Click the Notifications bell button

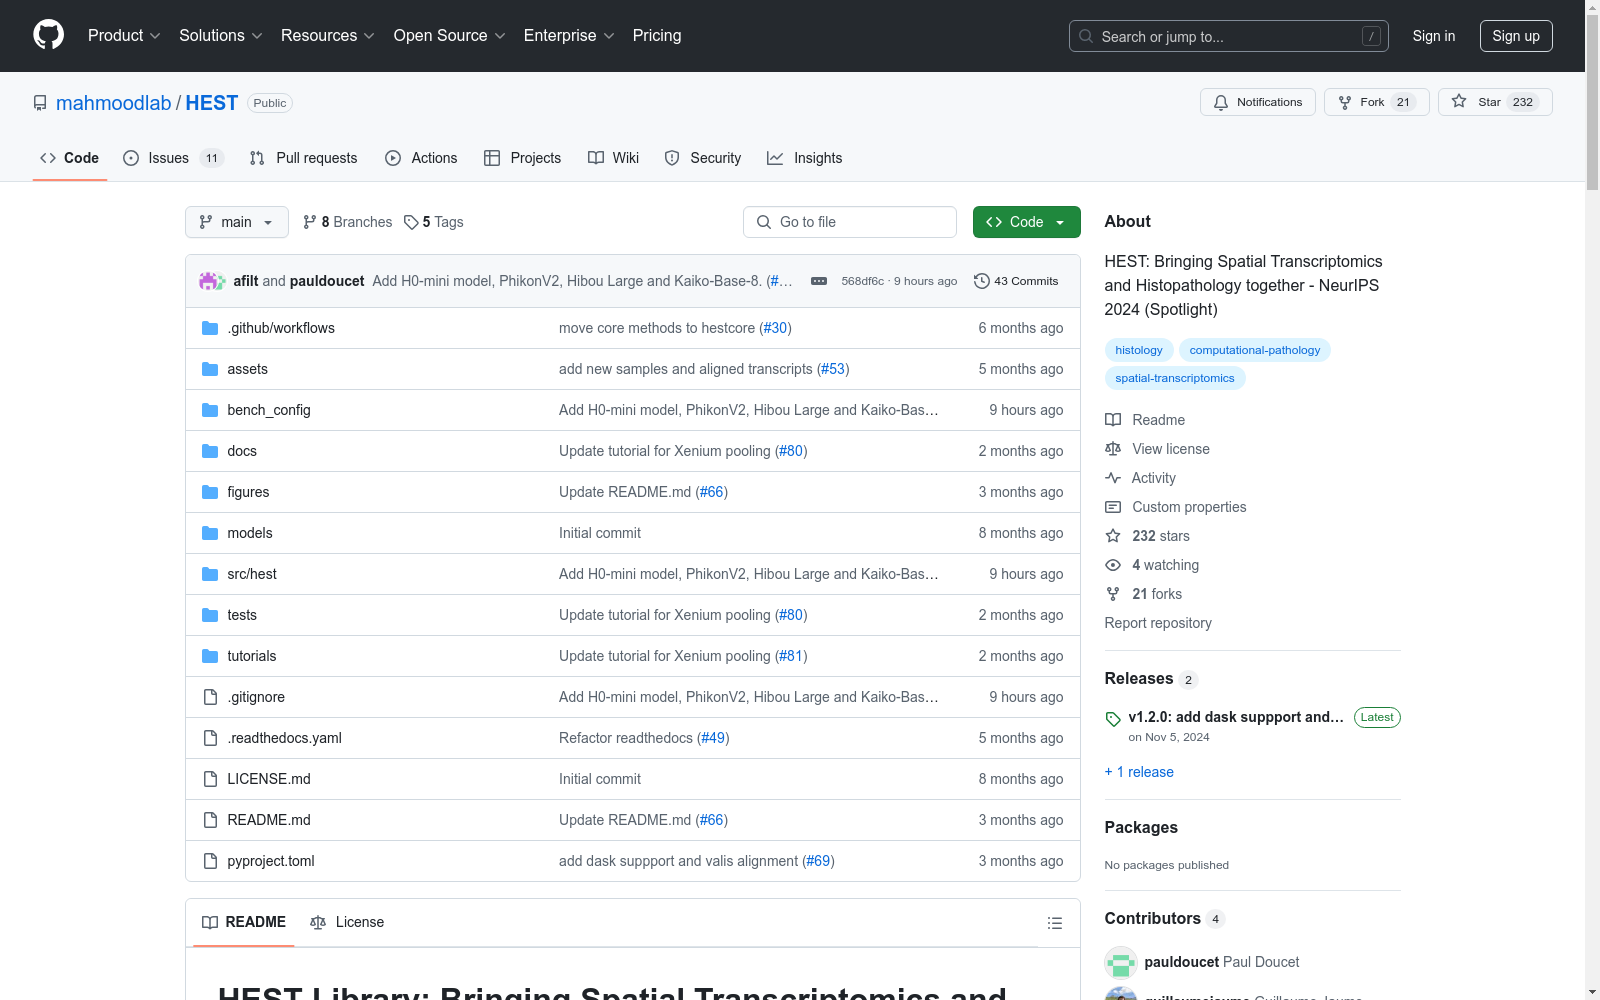(1258, 102)
